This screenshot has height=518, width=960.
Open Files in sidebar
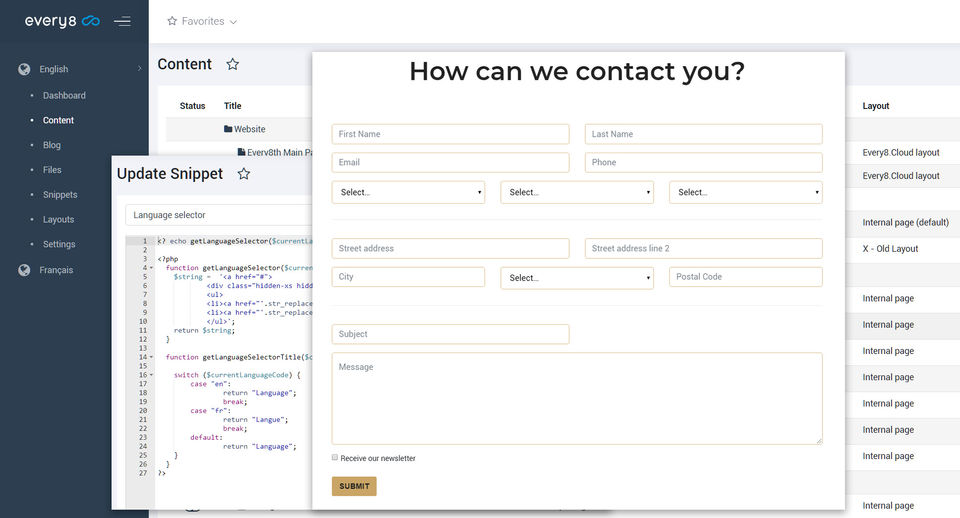(x=52, y=170)
